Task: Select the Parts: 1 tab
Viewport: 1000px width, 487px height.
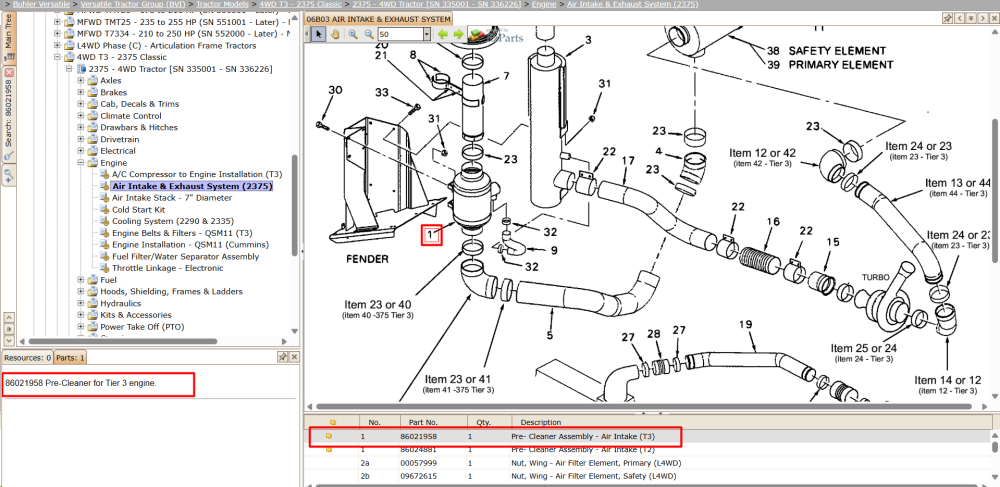Action: click(x=71, y=358)
